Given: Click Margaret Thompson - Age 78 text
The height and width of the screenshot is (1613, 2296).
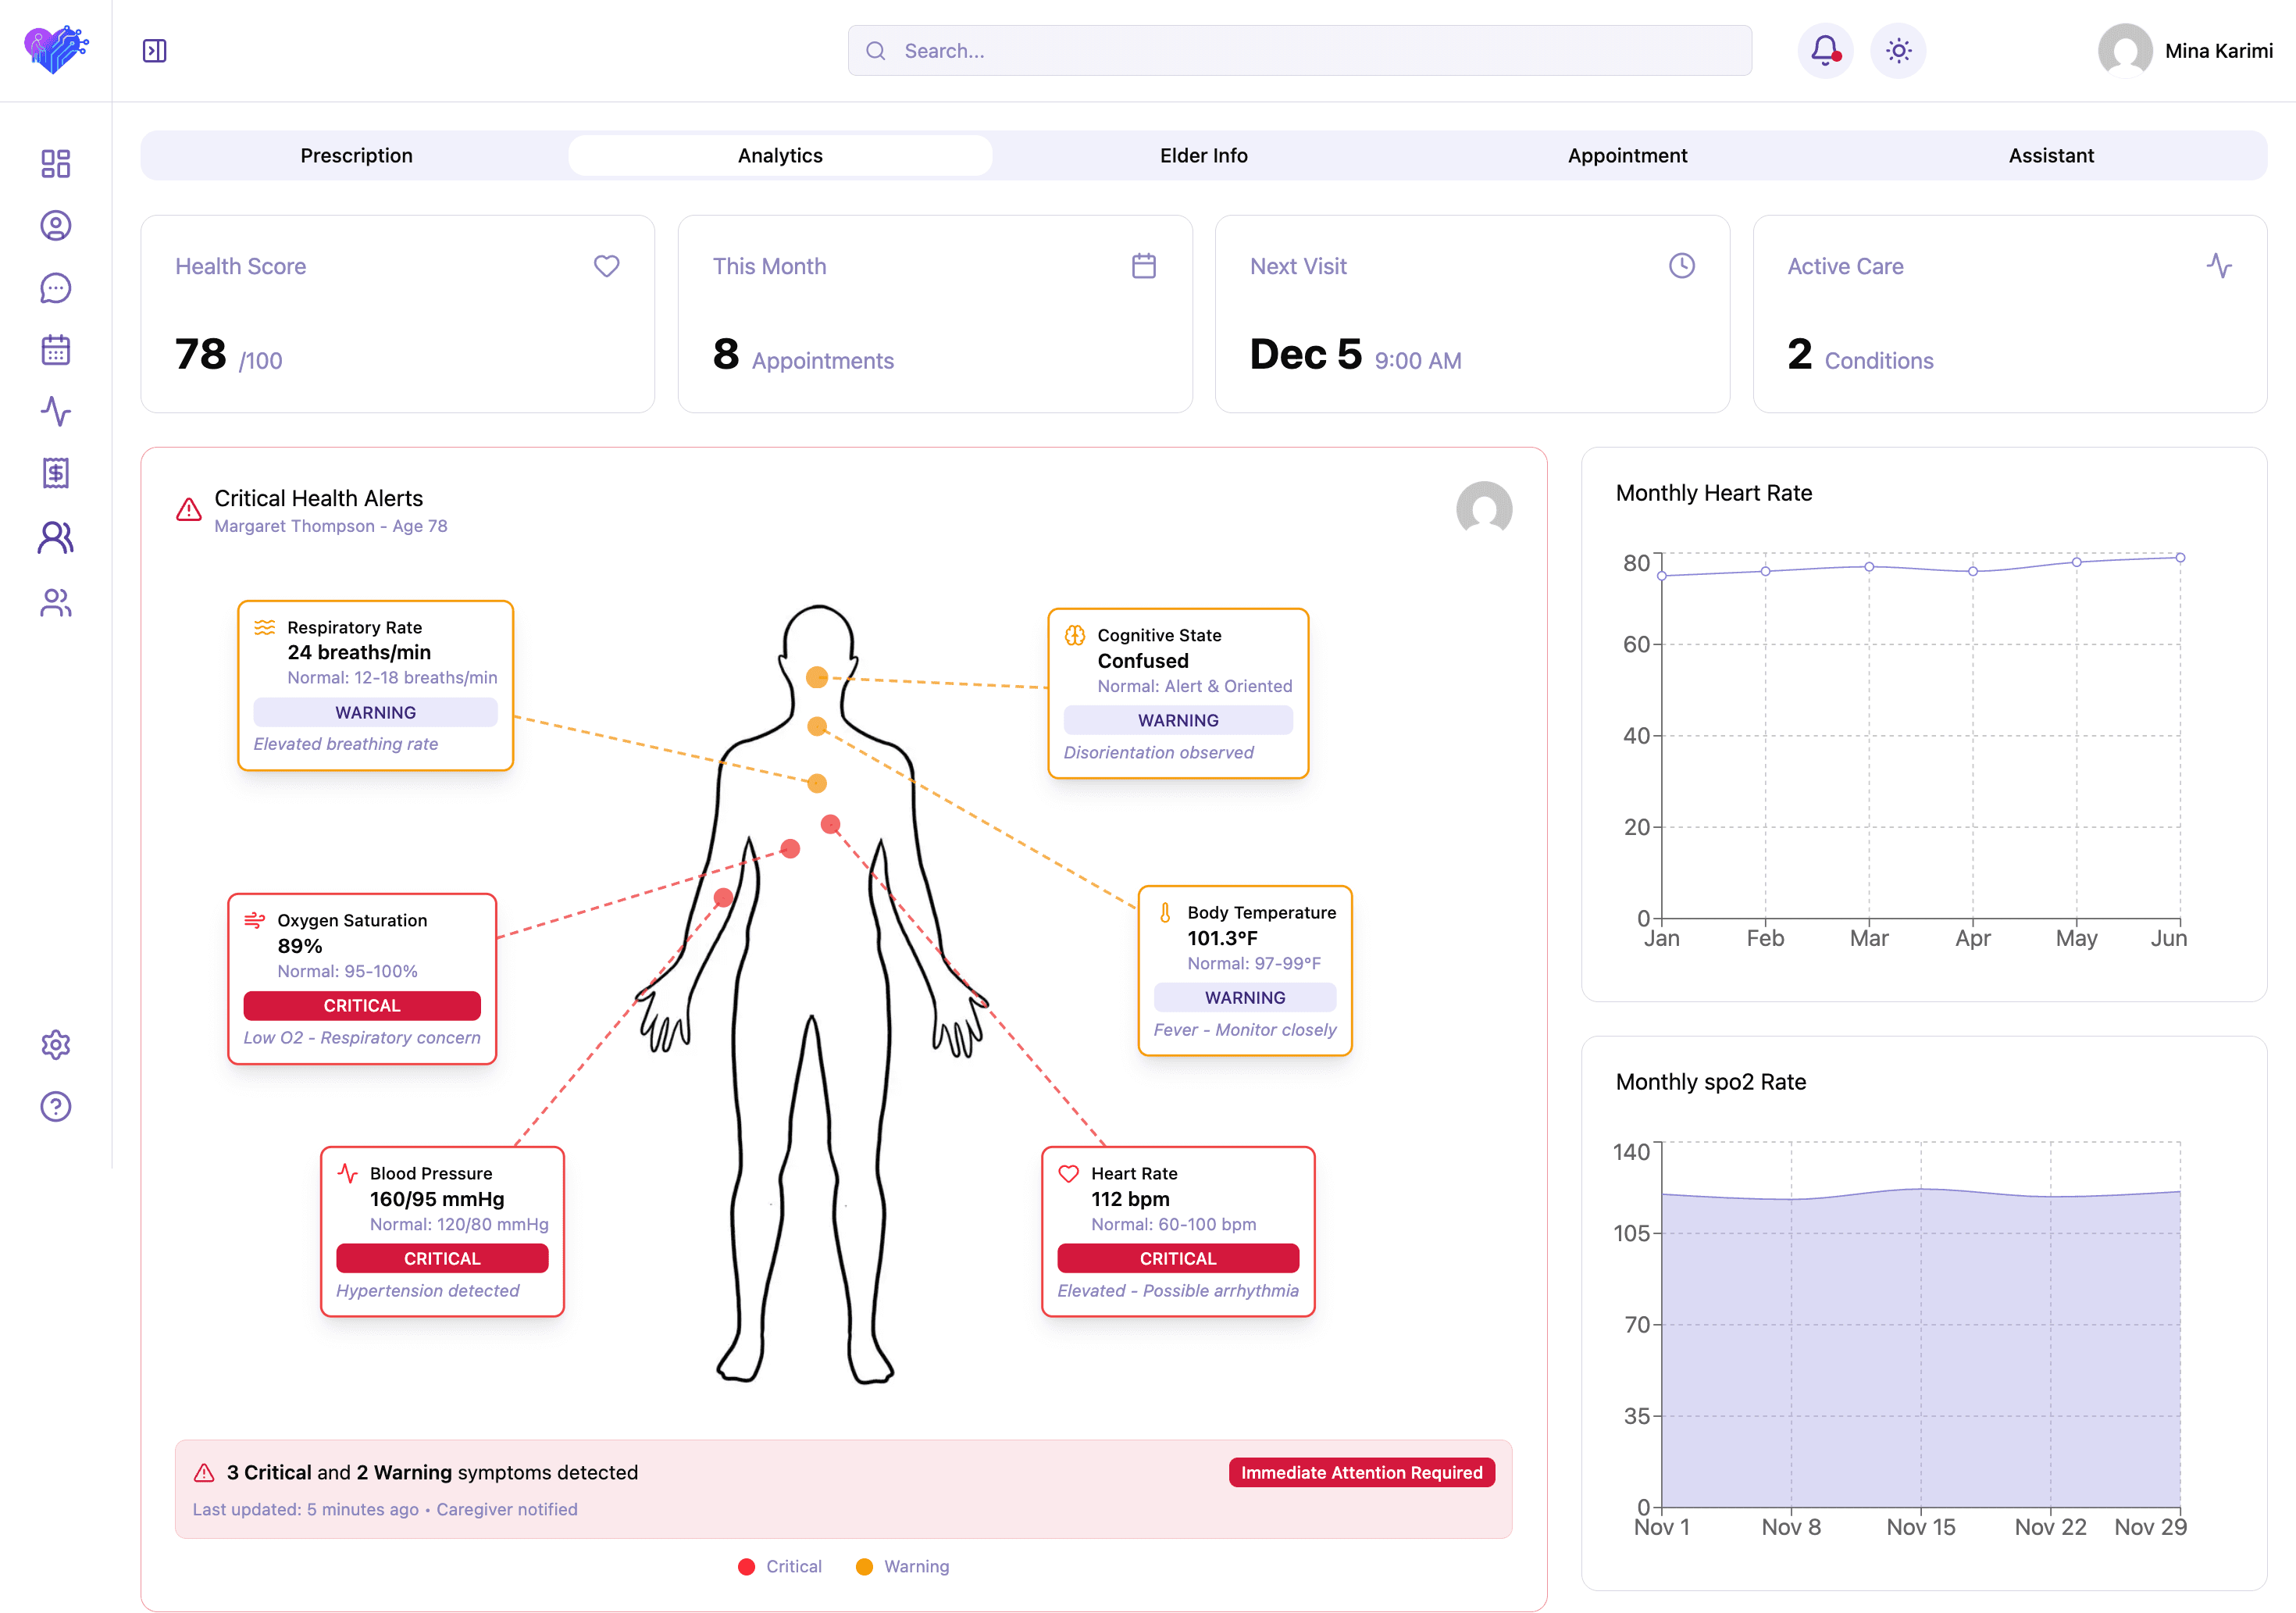Looking at the screenshot, I should 331,526.
